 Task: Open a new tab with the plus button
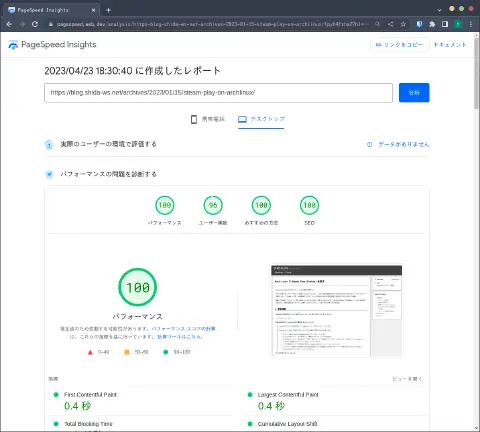tap(108, 10)
